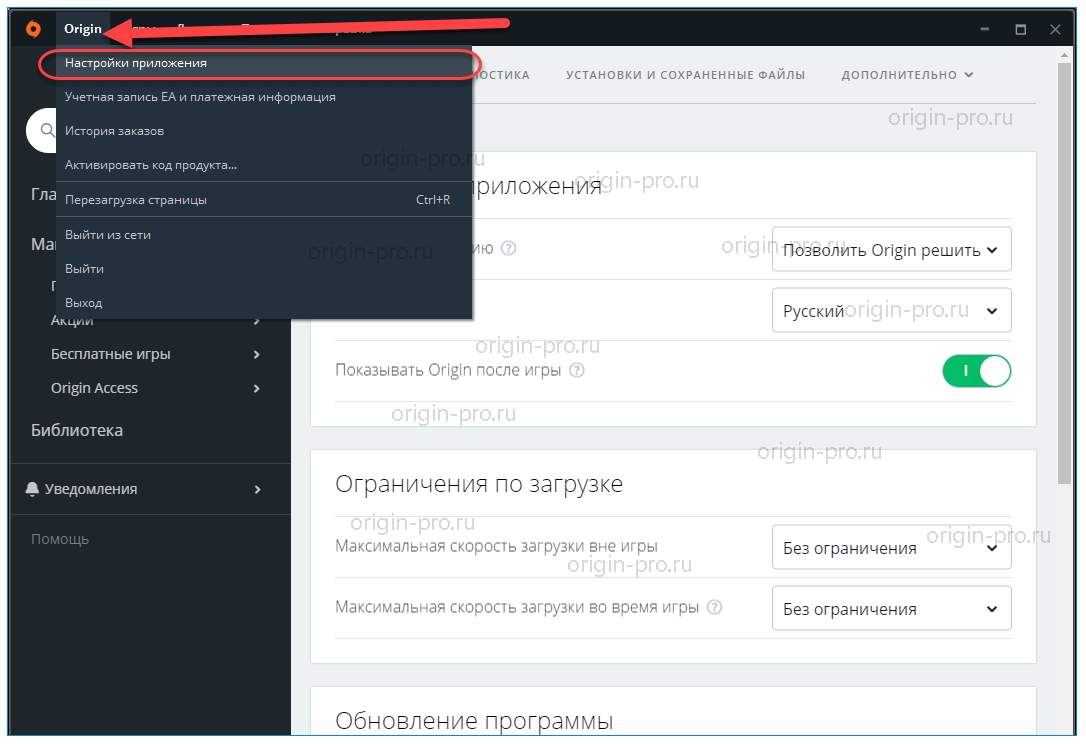Choose История заказов from the menu
This screenshot has height=744, width=1086.
coord(114,131)
